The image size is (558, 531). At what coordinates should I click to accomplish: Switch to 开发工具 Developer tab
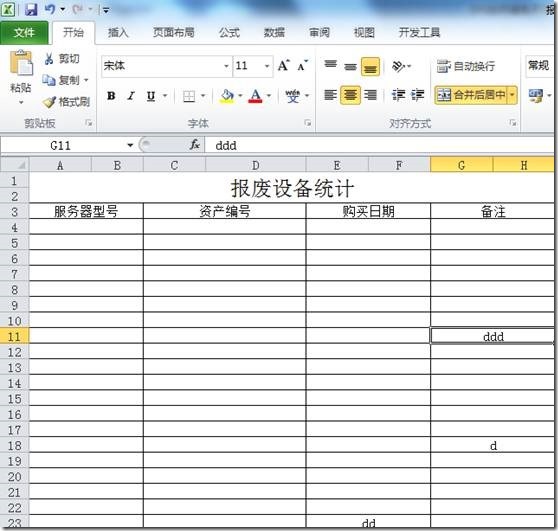[x=419, y=33]
